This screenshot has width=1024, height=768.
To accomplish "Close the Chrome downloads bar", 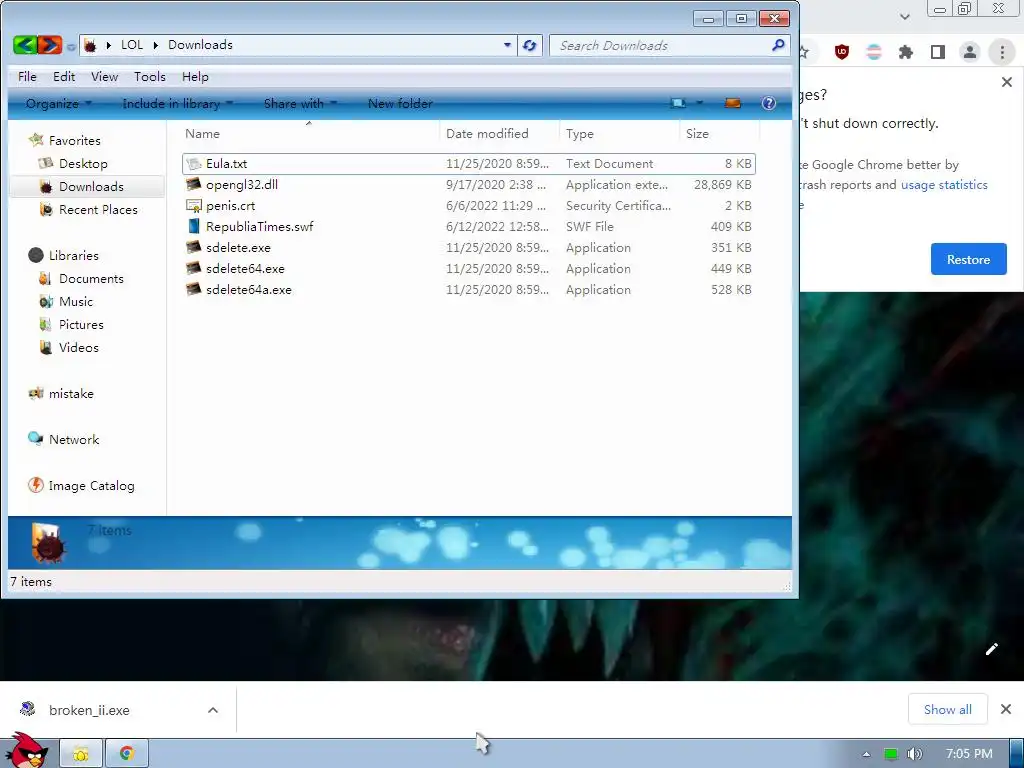I will click(1006, 709).
